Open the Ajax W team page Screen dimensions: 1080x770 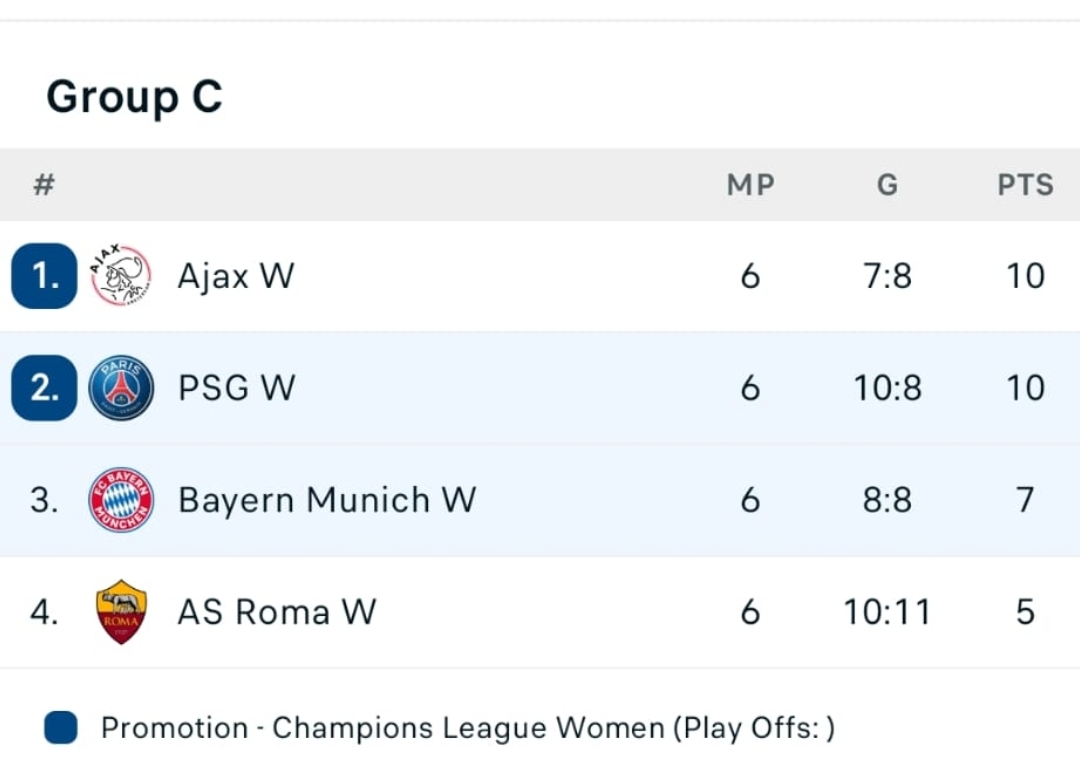[236, 276]
